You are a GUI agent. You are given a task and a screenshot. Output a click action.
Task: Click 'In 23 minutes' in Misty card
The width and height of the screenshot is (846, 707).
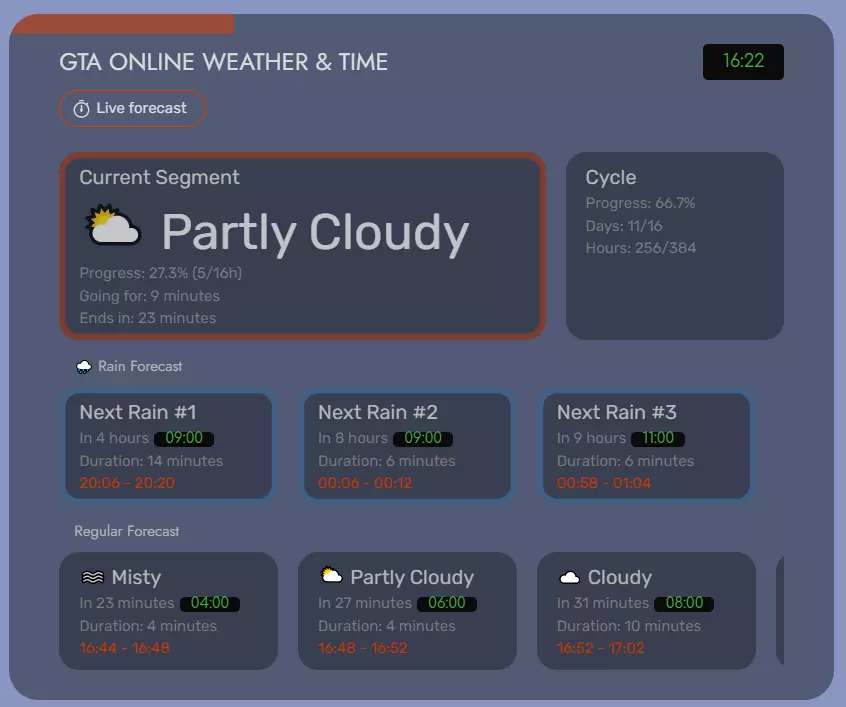pyautogui.click(x=127, y=603)
